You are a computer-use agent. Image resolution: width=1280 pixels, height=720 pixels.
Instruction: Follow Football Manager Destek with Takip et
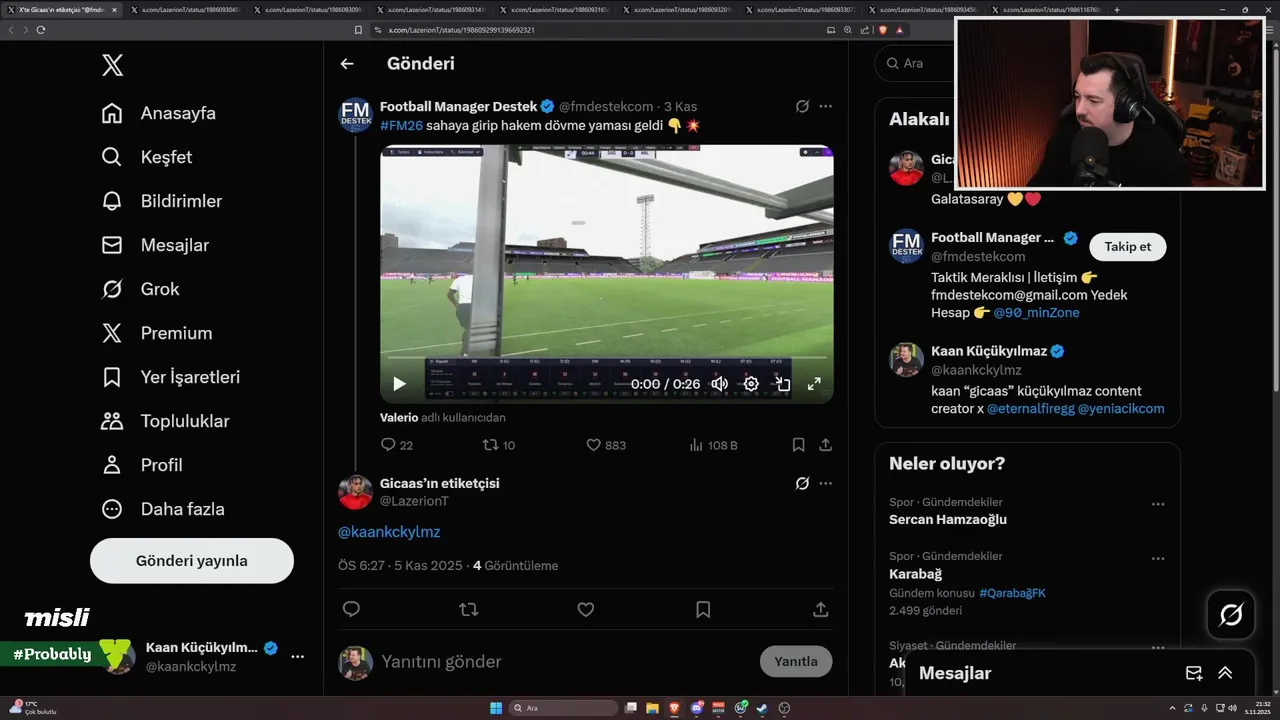(x=1128, y=247)
